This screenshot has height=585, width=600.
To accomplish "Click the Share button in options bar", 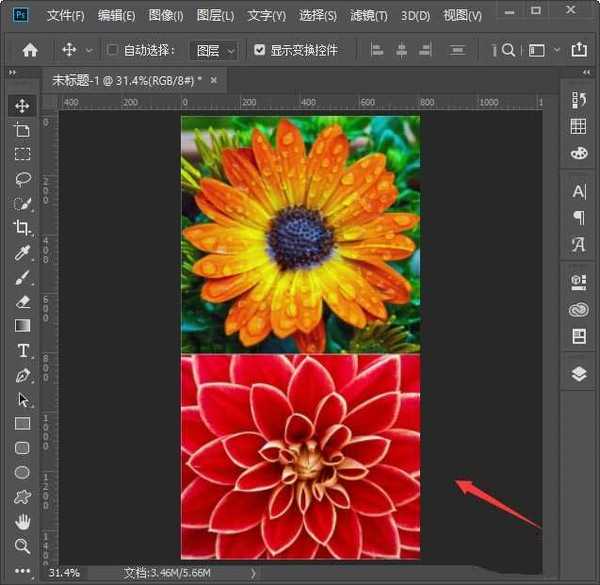I will click(x=578, y=50).
